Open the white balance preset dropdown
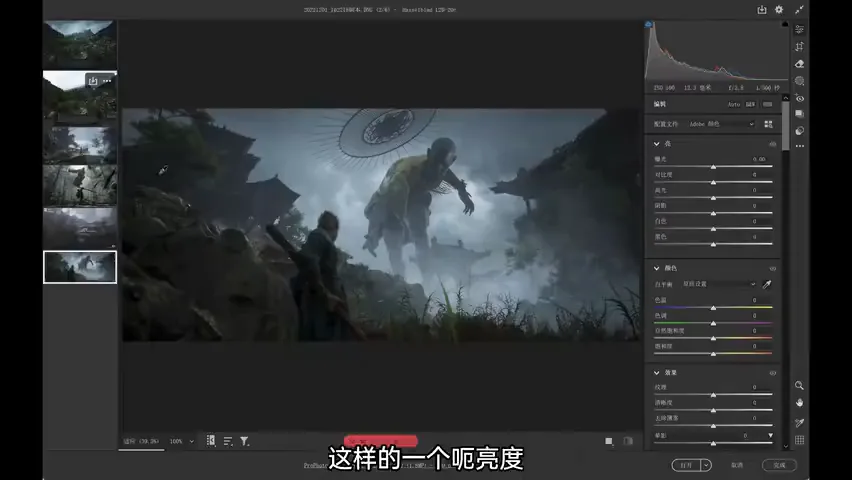 719,284
